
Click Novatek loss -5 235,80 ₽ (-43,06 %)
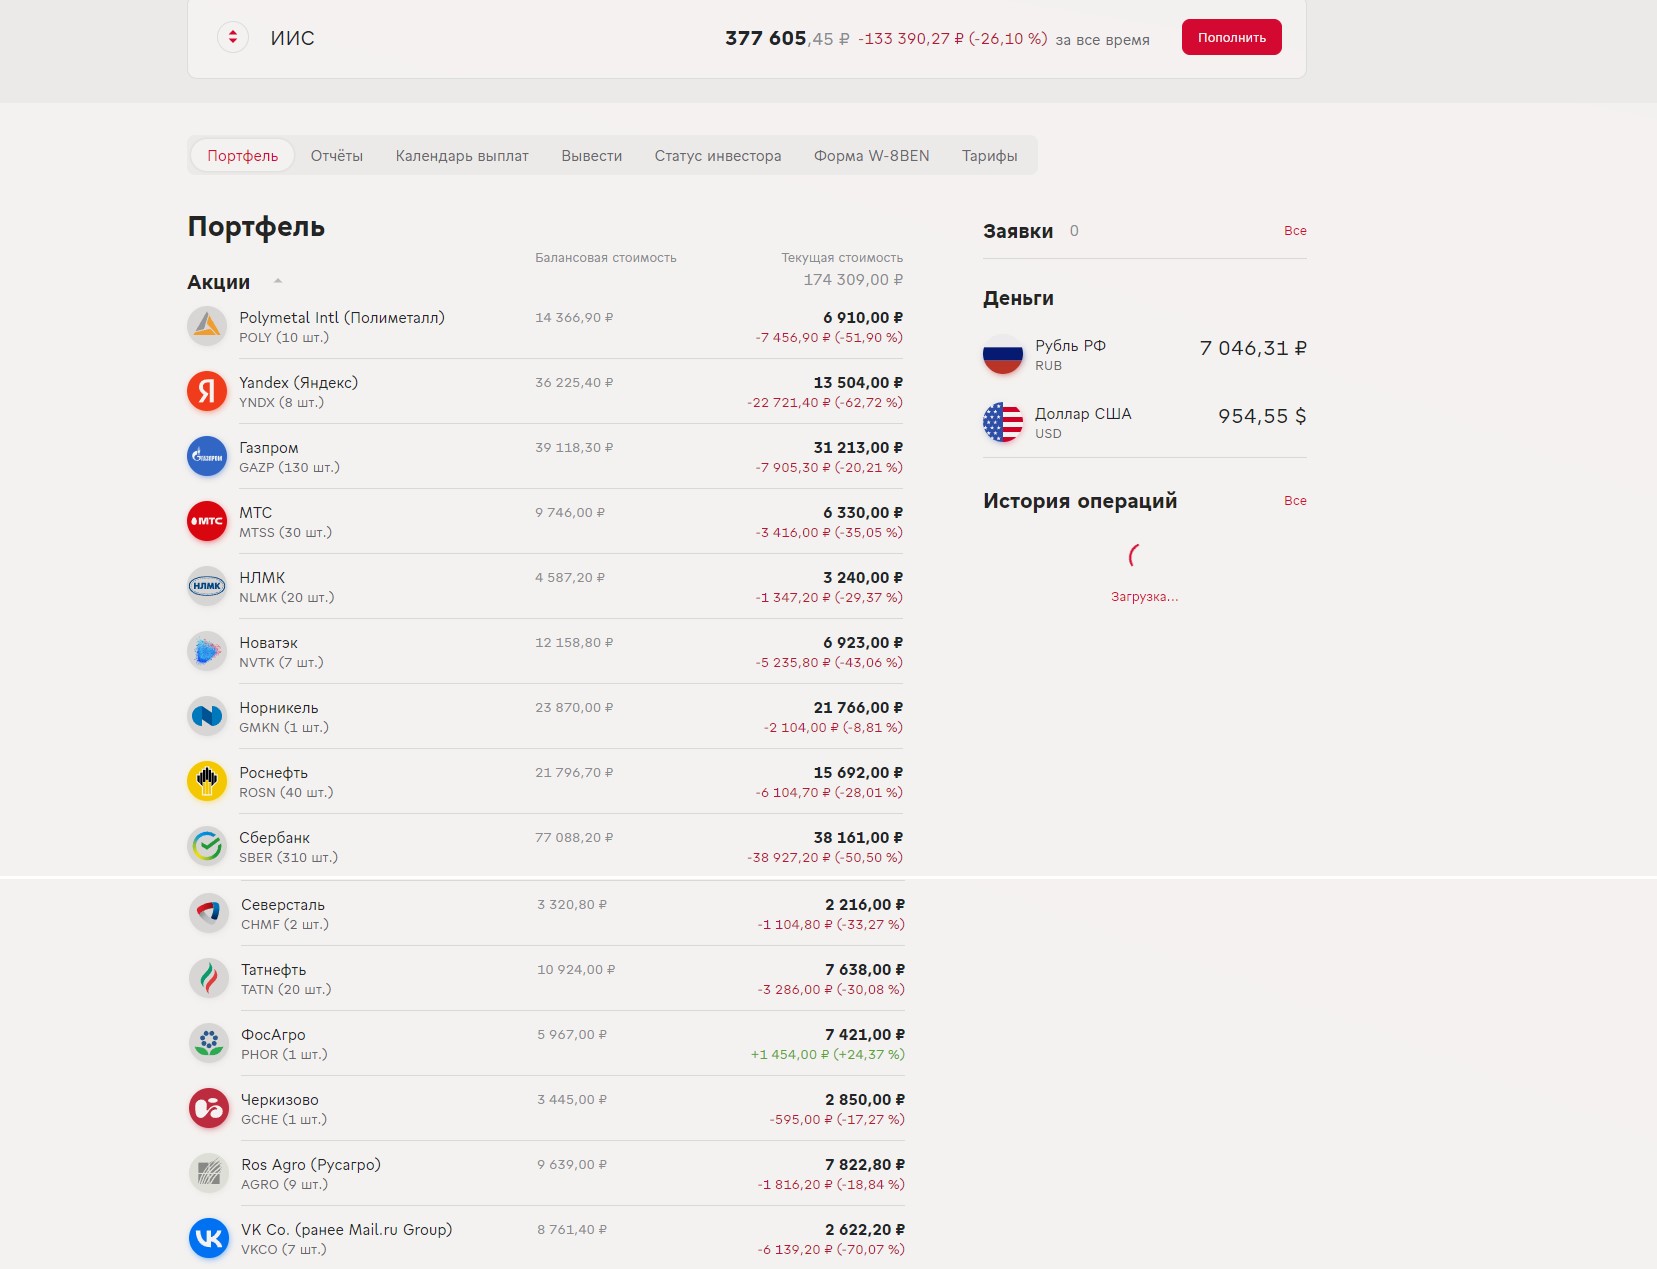(829, 662)
